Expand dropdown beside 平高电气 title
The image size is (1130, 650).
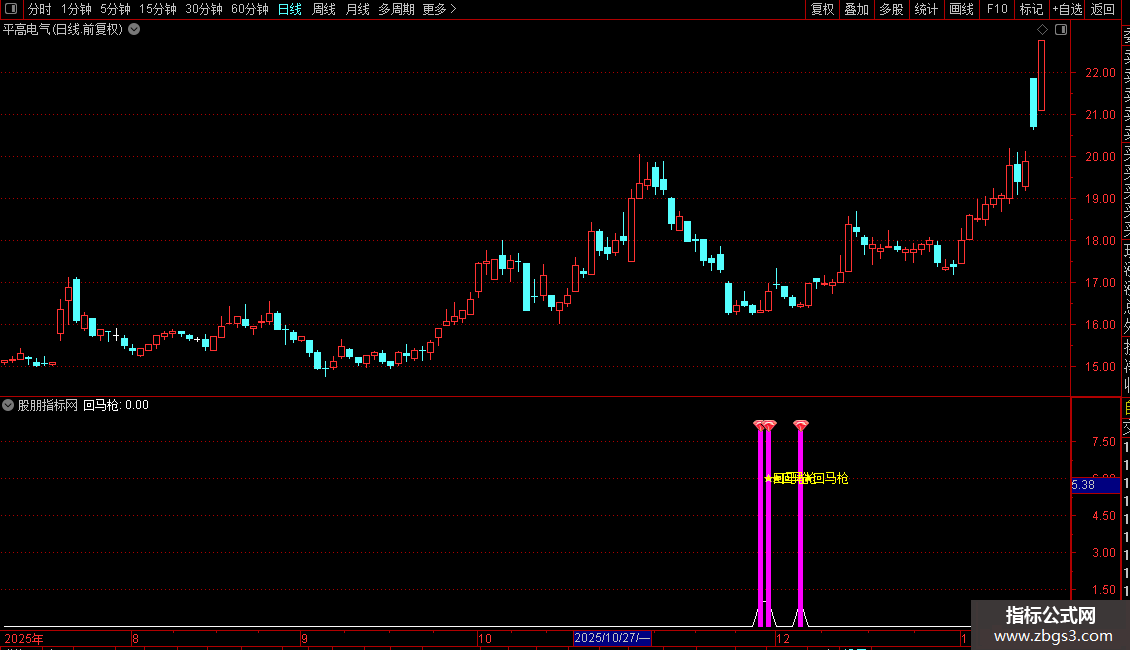click(134, 30)
